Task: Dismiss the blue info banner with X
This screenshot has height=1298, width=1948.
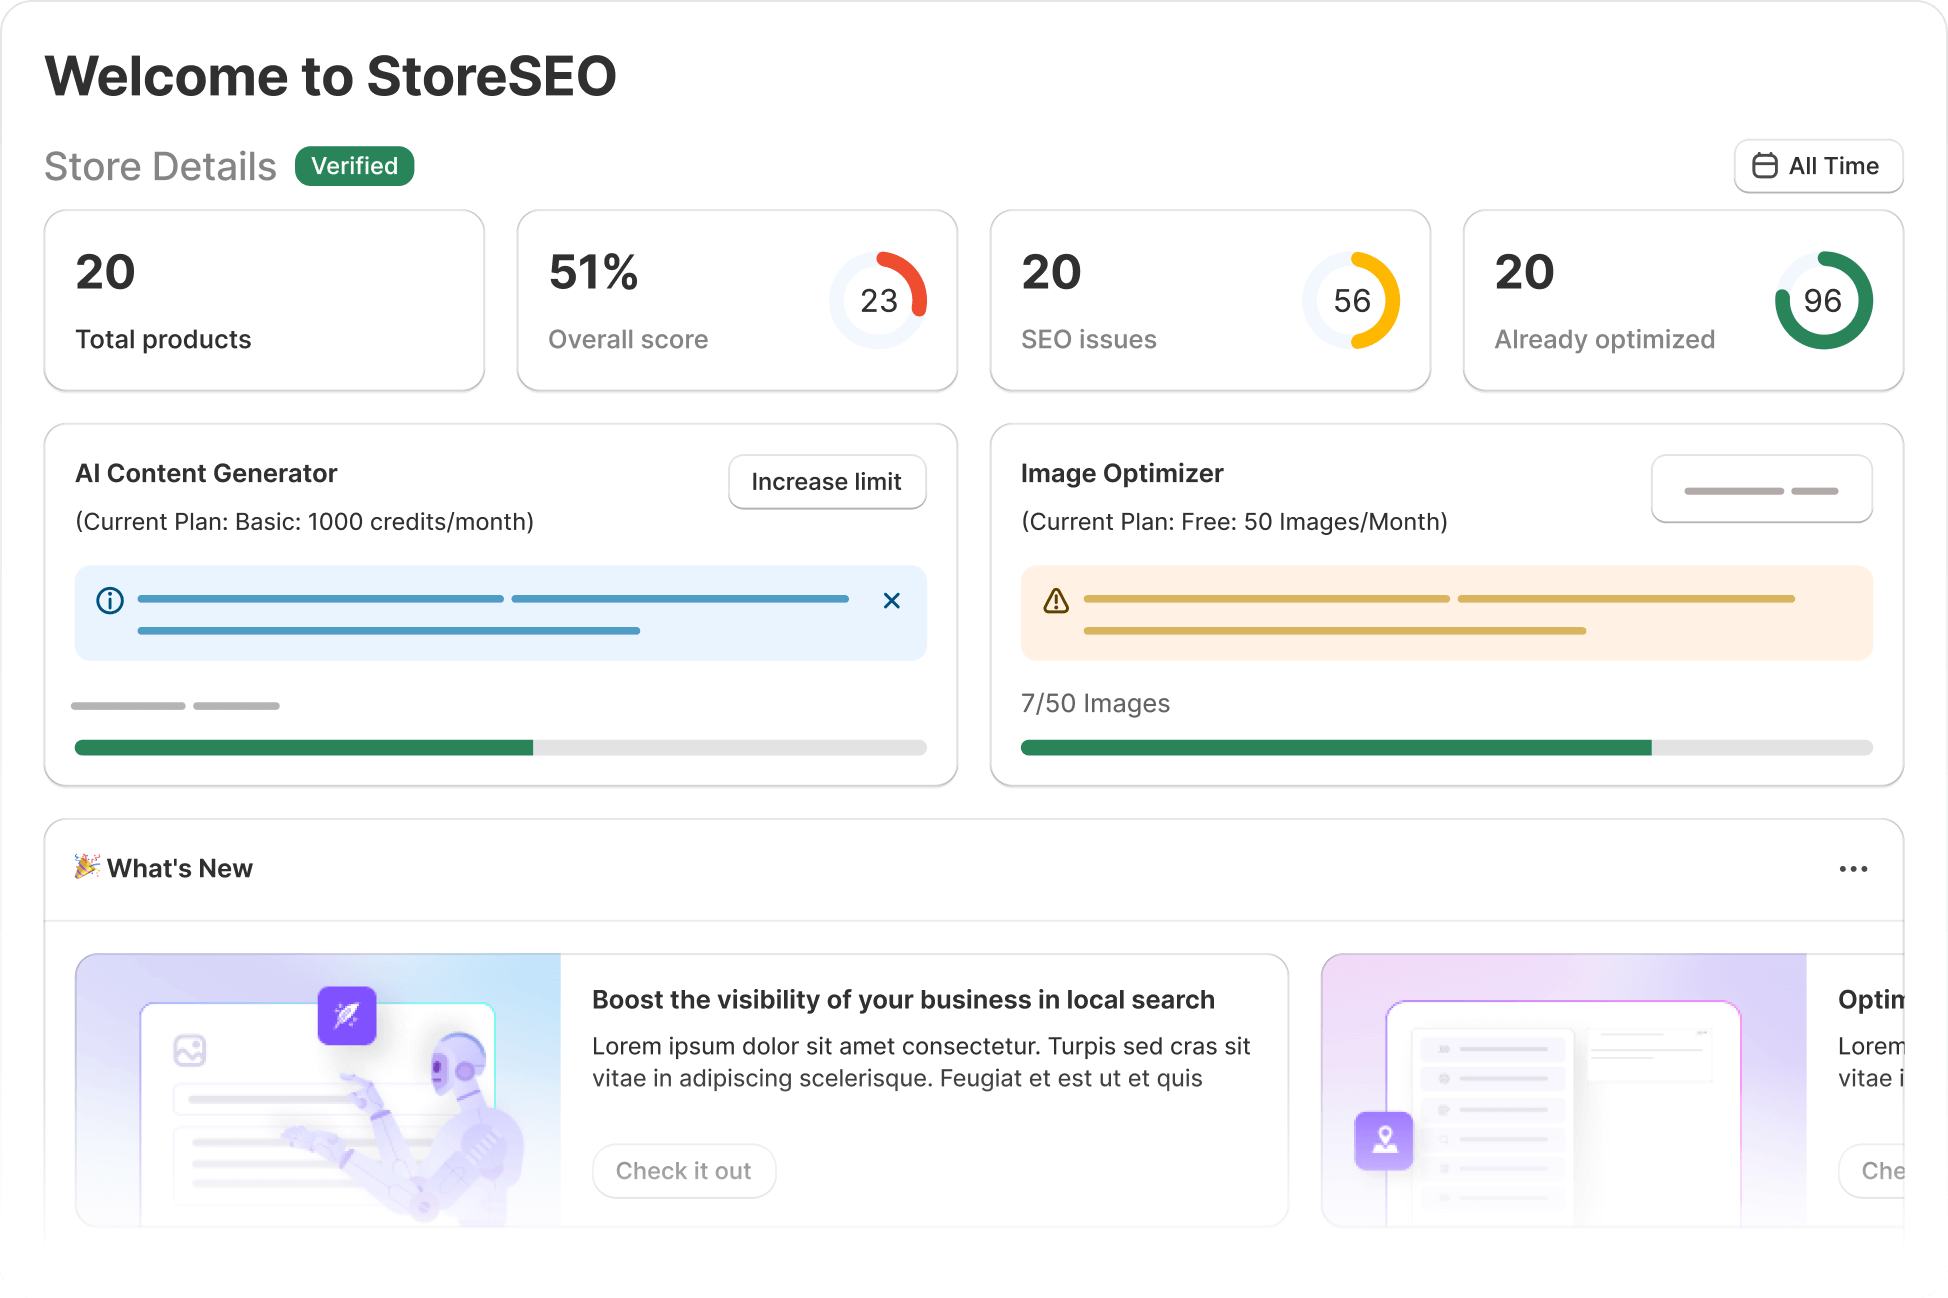Action: click(x=892, y=600)
